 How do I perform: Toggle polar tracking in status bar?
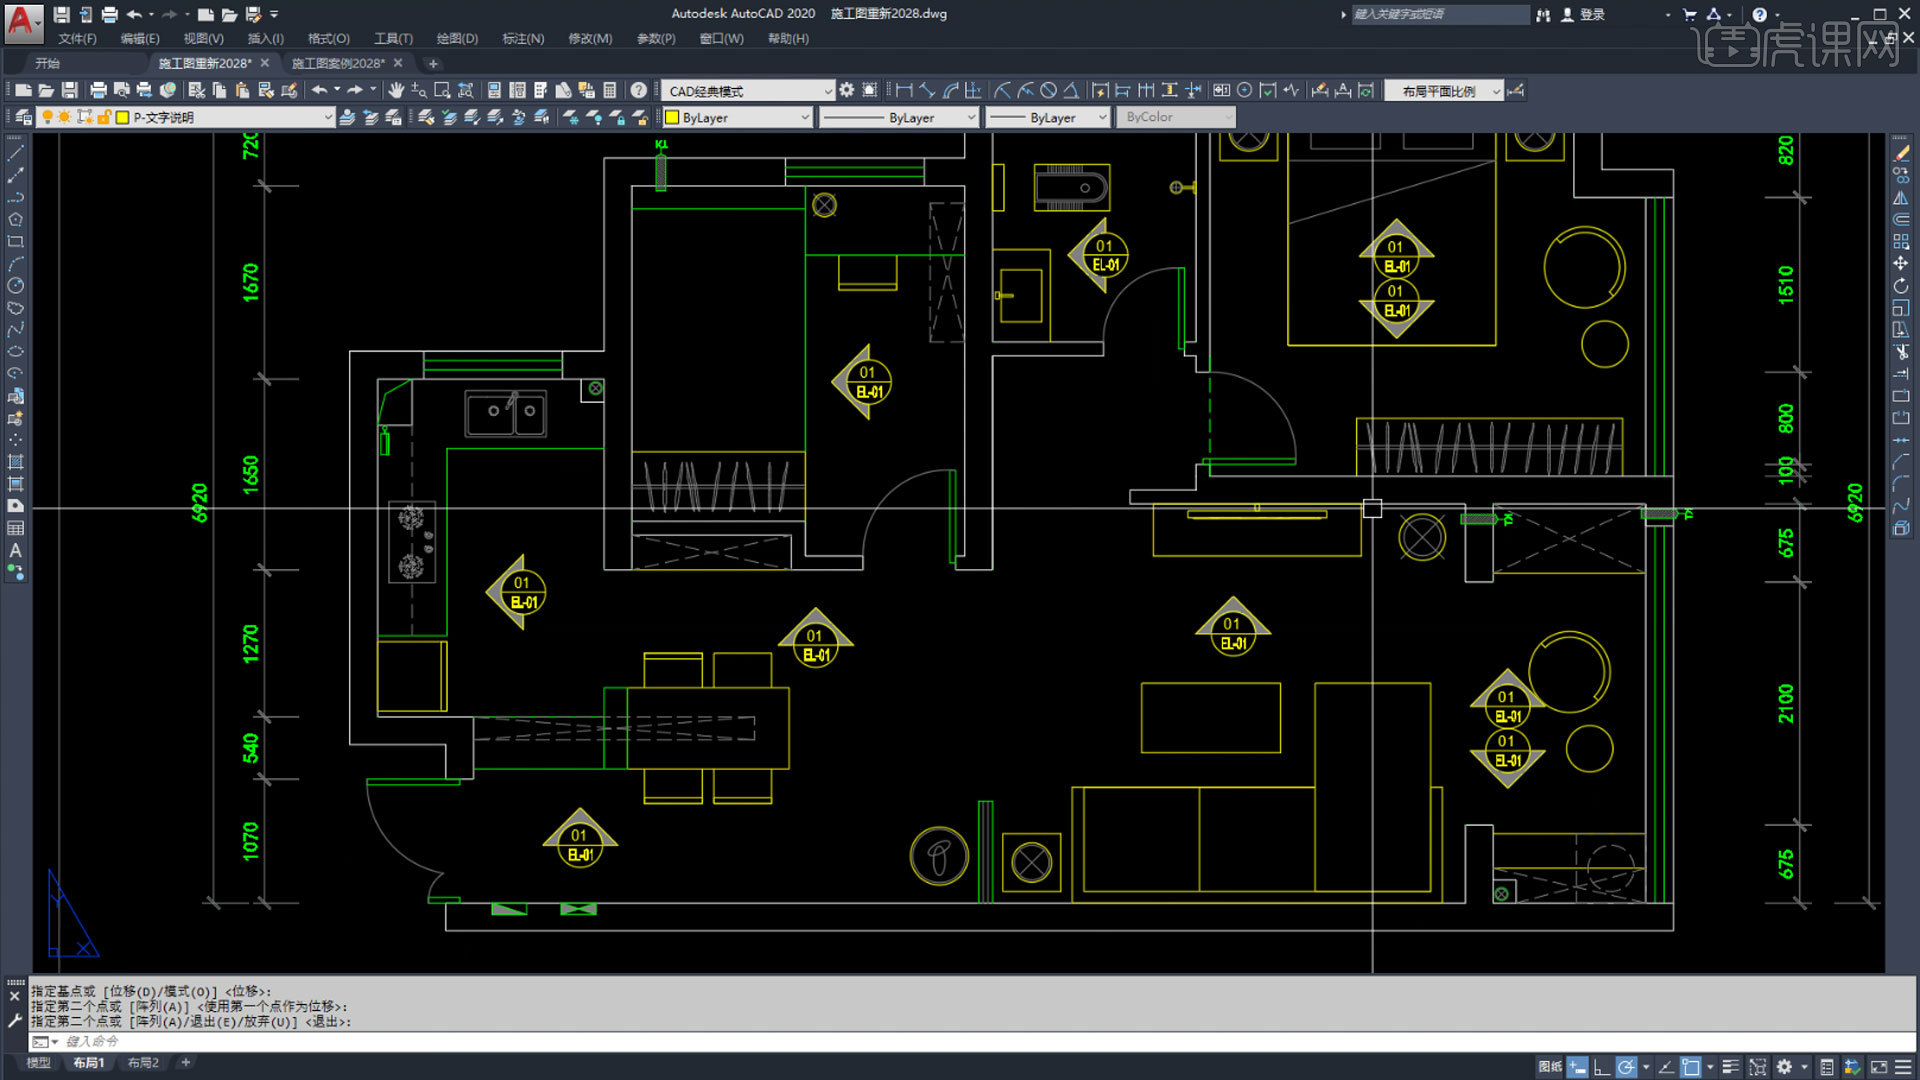pyautogui.click(x=1627, y=1067)
